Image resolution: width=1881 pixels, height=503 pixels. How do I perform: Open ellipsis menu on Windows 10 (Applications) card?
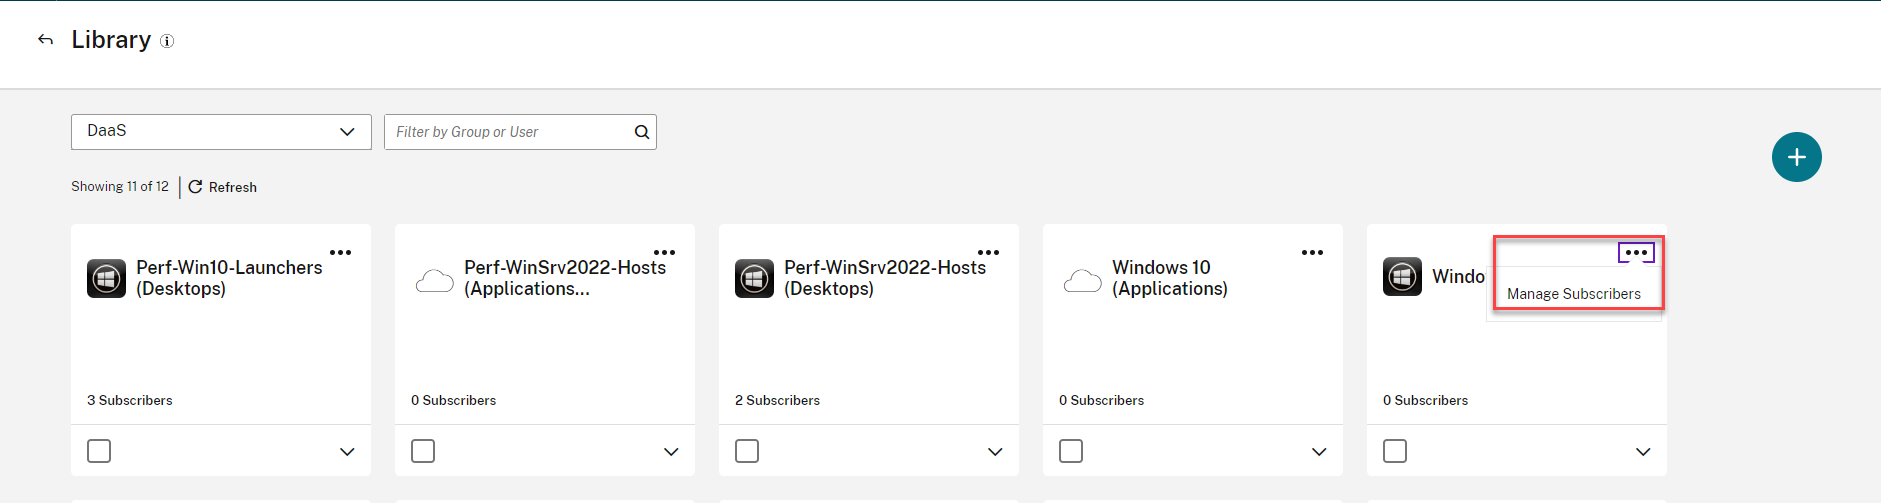(1312, 253)
